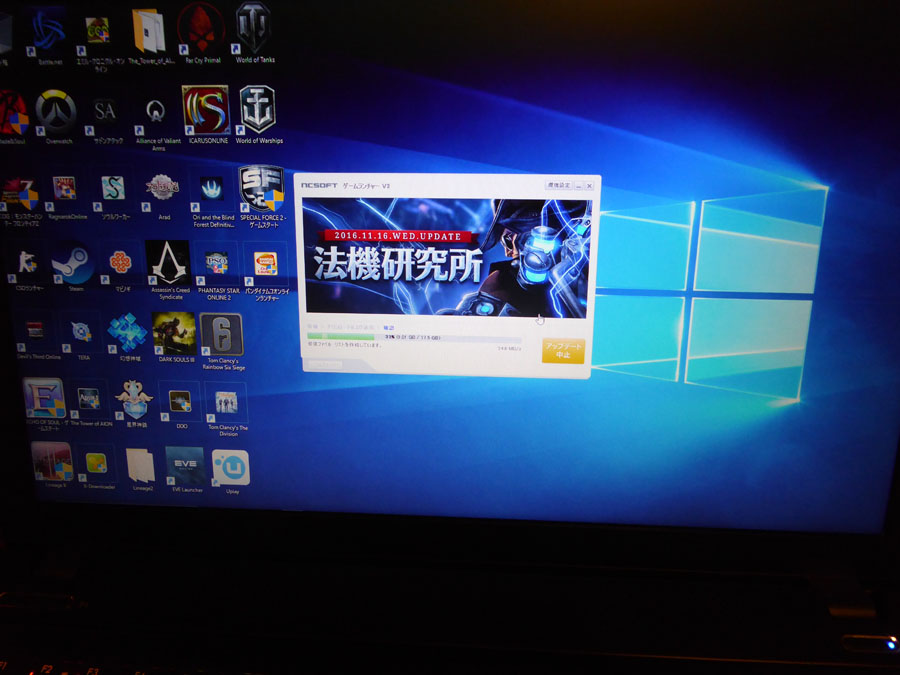This screenshot has width=900, height=675.
Task: Open the Lineage2 folder icon
Action: pos(141,468)
